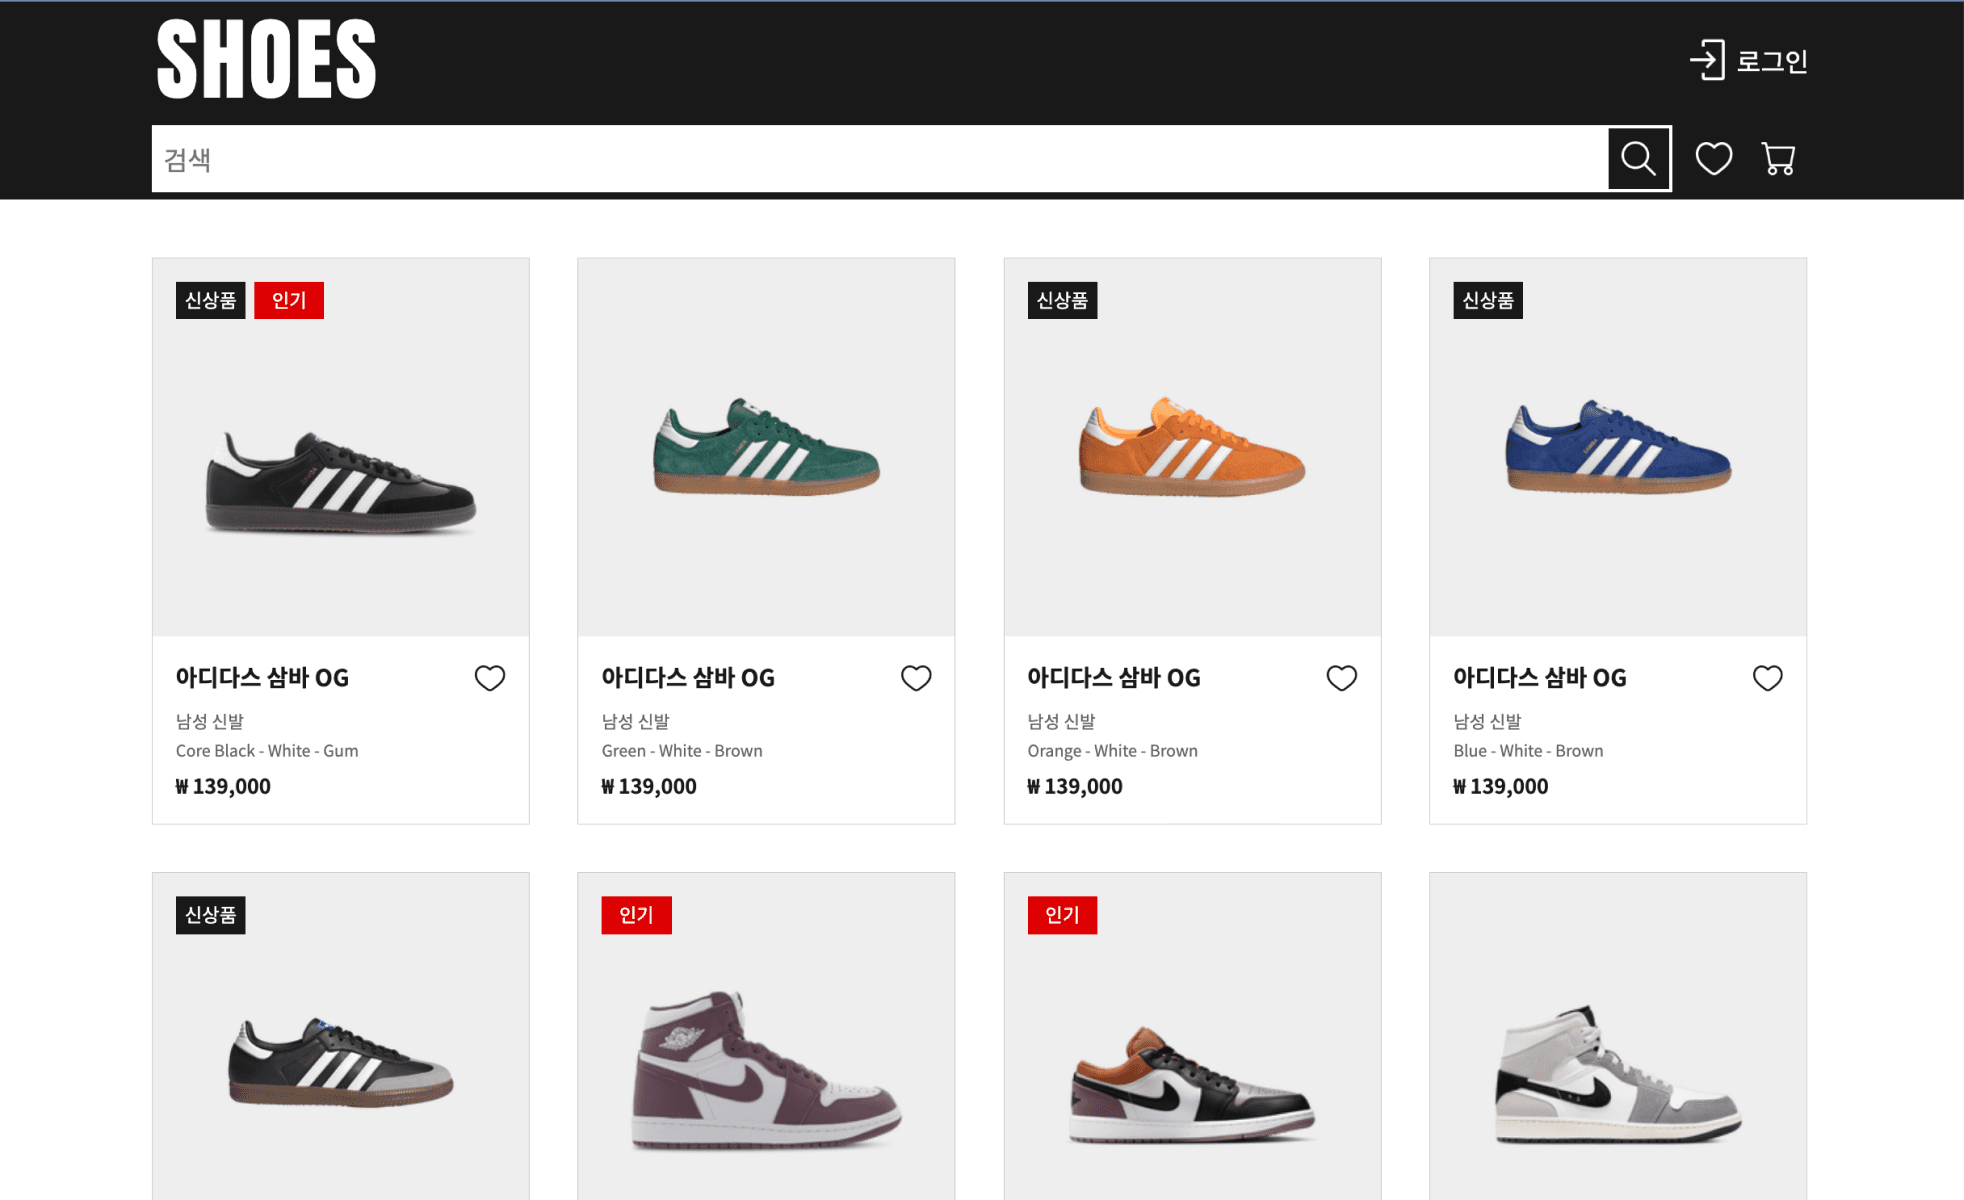Open the maroon Jordan 1 high-top image
This screenshot has width=1964, height=1200.
(x=766, y=1070)
